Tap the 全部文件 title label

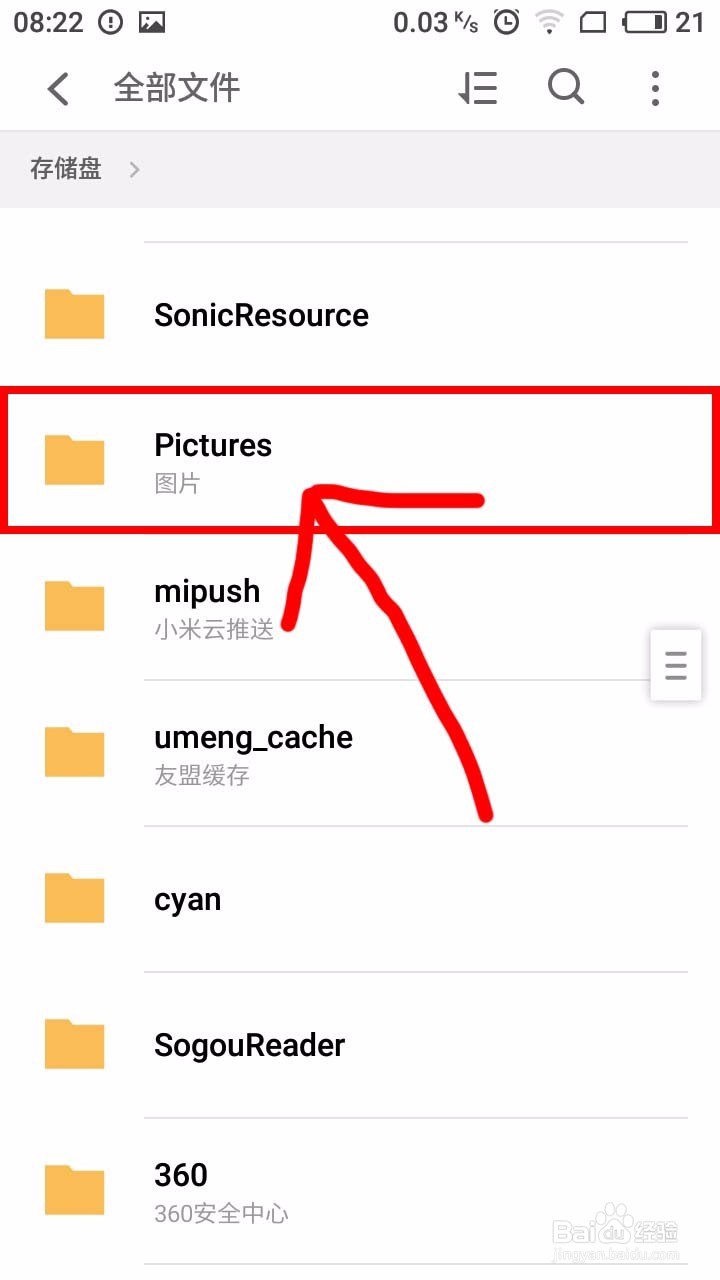(177, 88)
